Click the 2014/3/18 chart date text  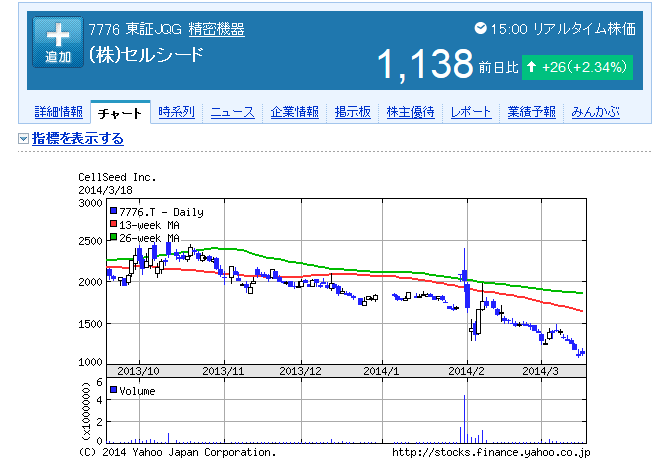106,190
